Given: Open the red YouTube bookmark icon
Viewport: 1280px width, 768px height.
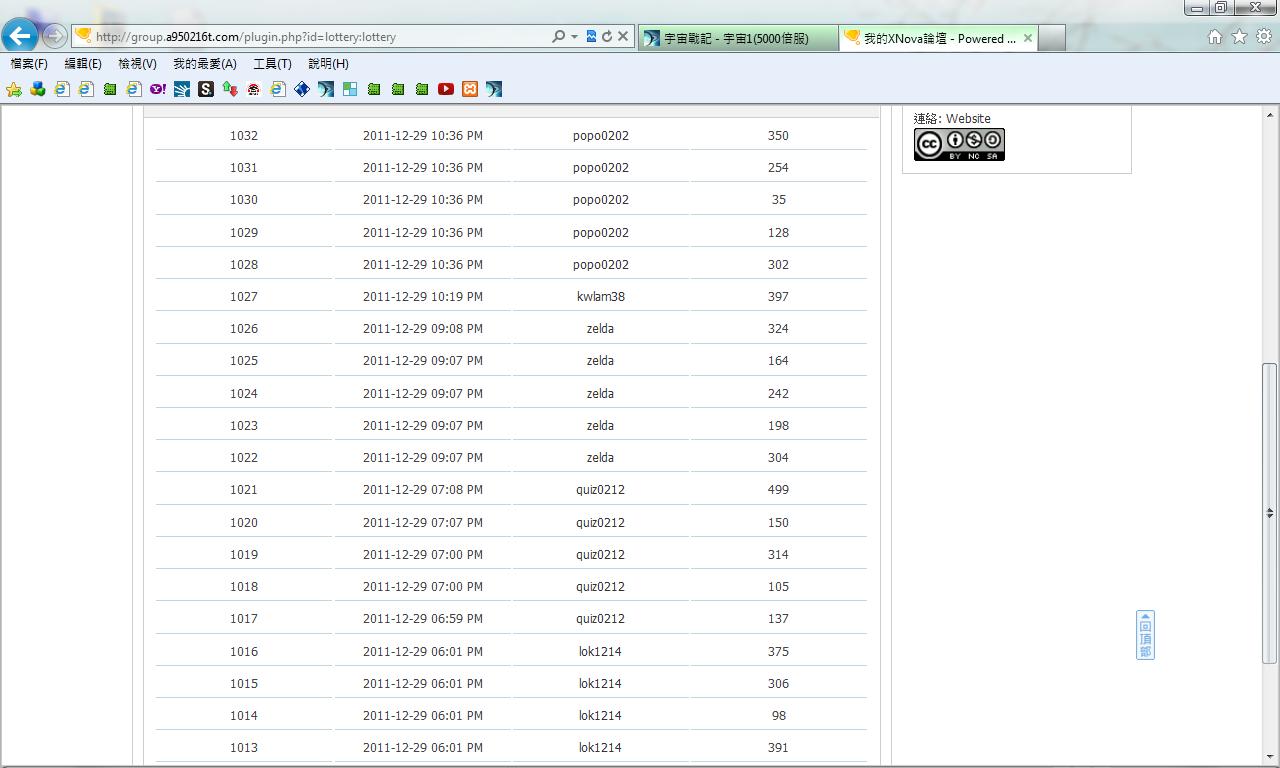Looking at the screenshot, I should [x=446, y=89].
